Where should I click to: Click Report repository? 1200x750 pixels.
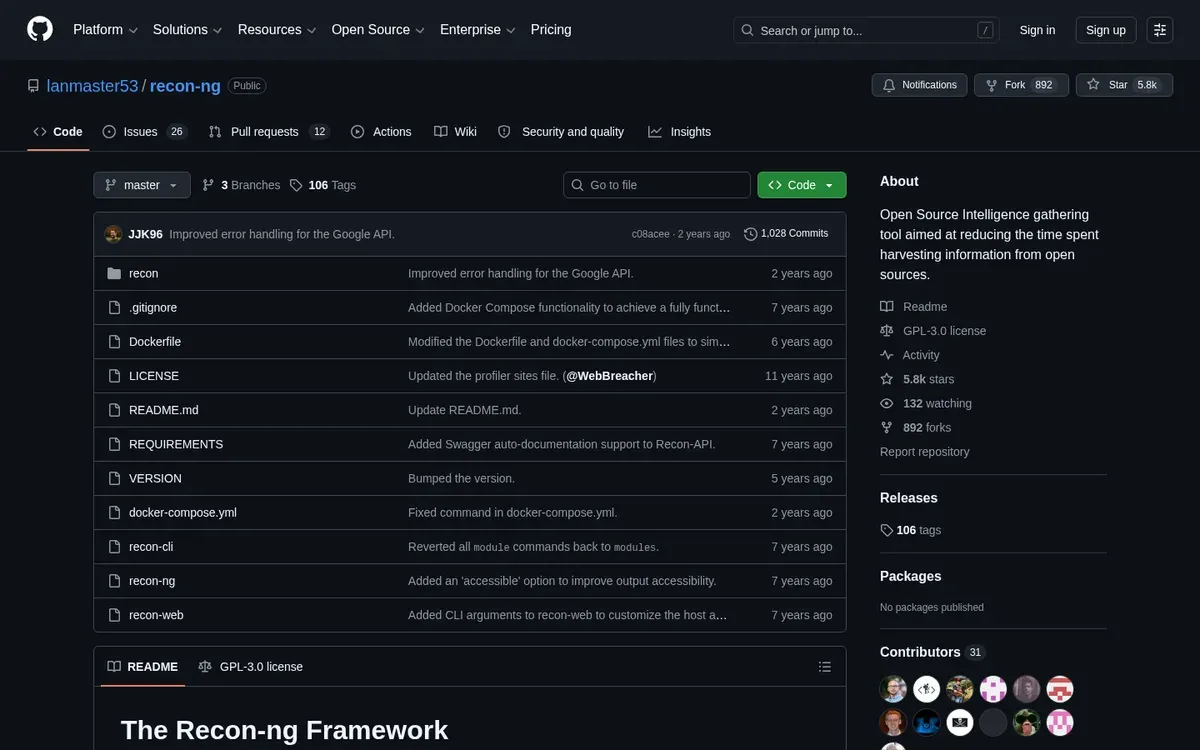click(925, 452)
